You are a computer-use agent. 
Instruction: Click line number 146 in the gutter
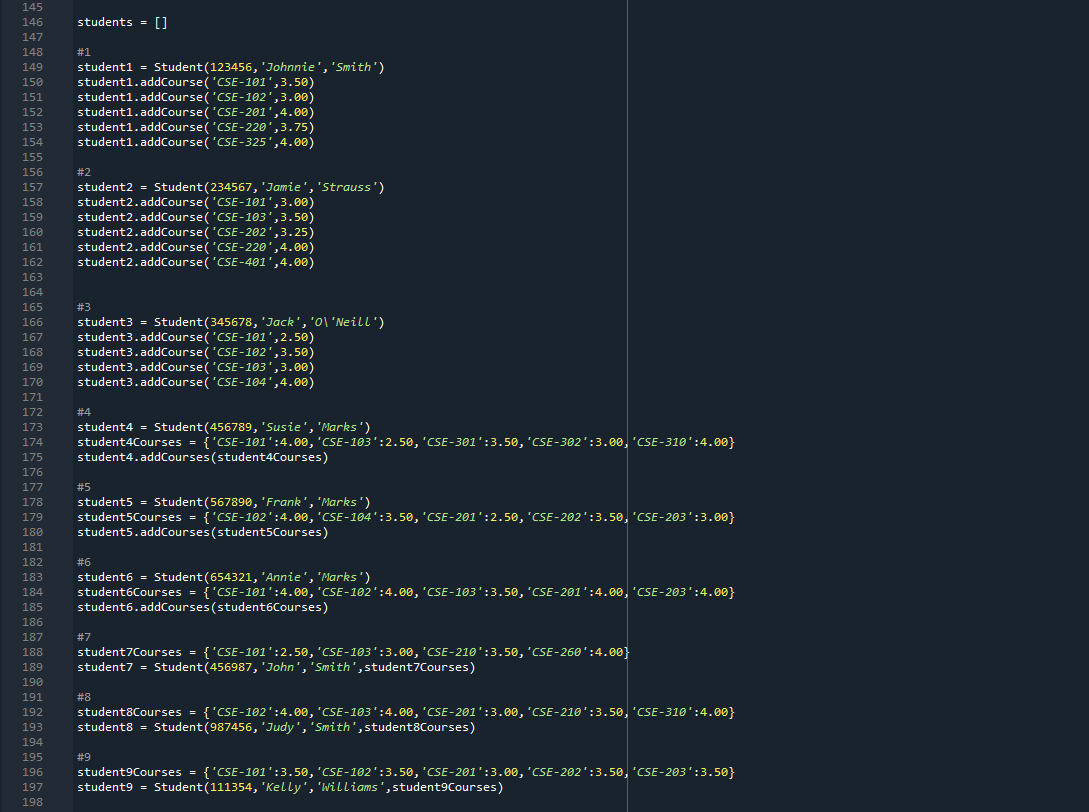32,22
